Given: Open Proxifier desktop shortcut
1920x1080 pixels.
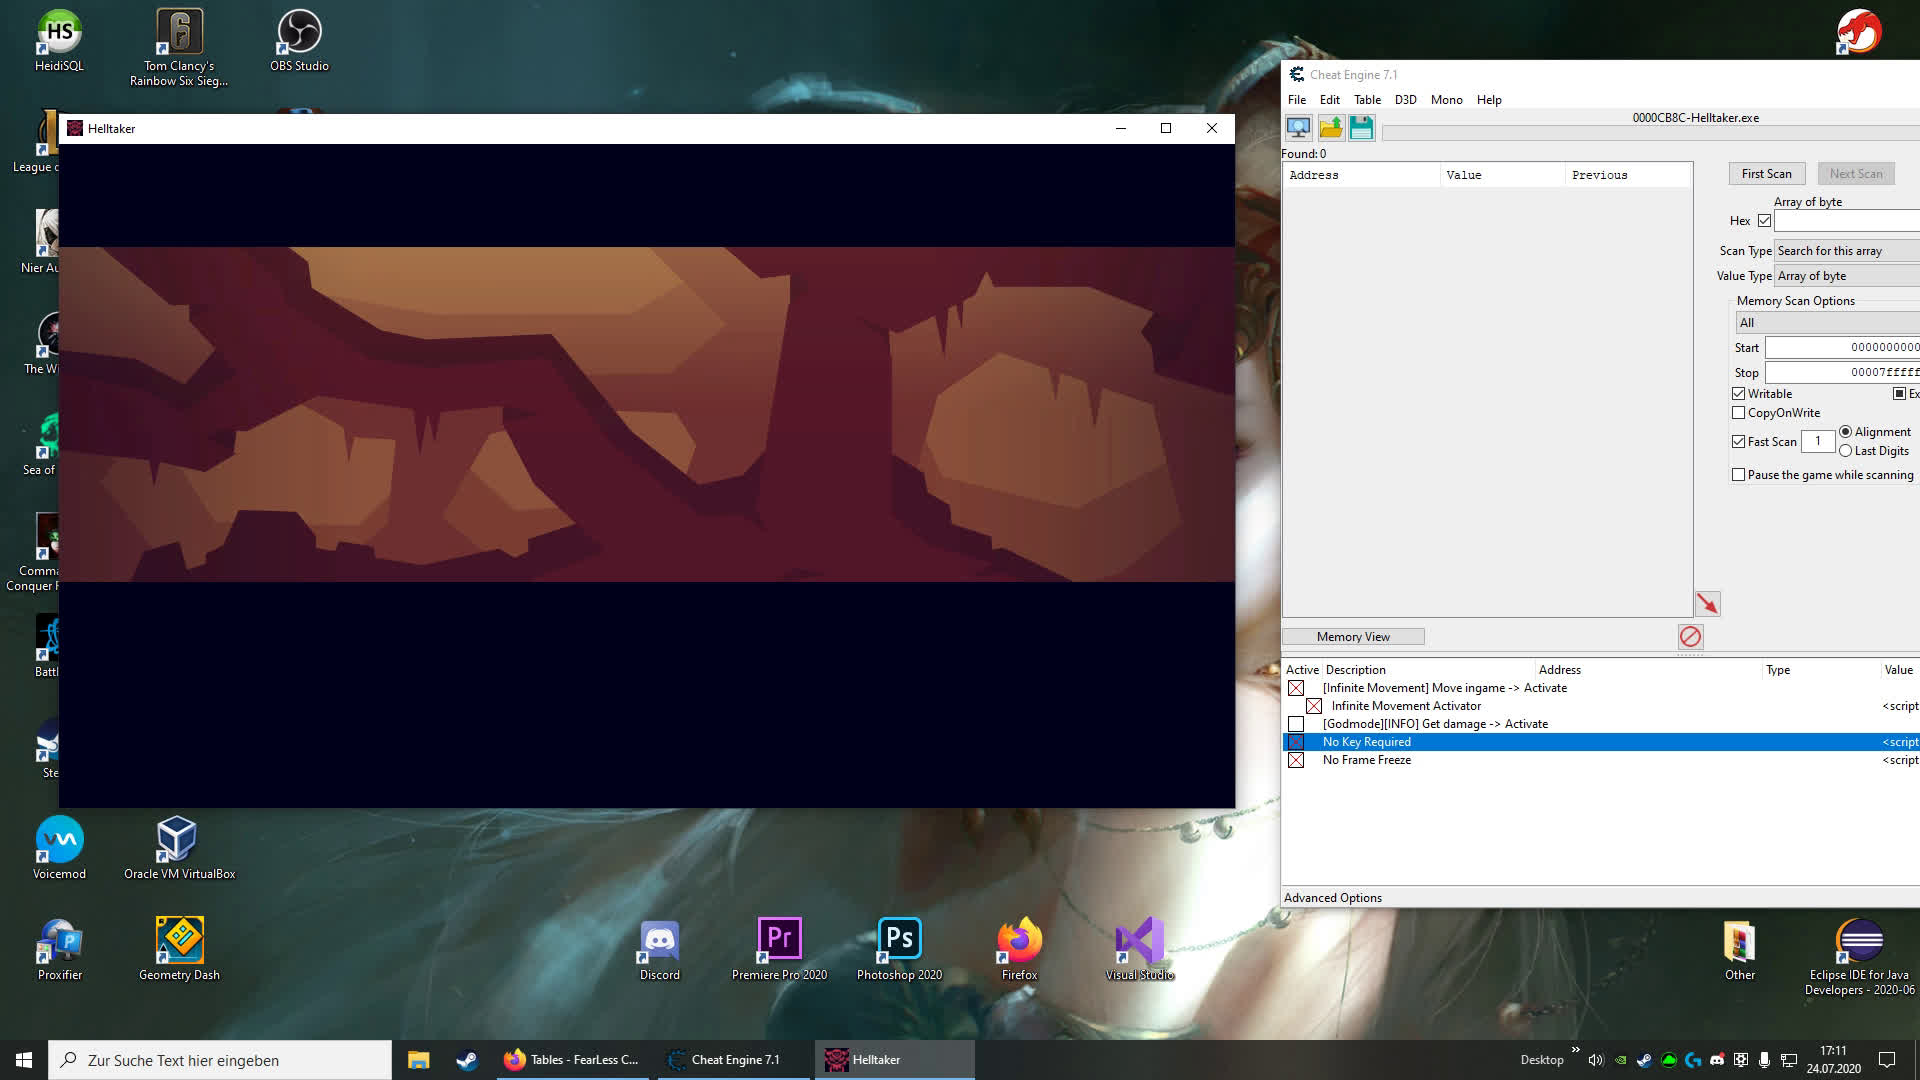Looking at the screenshot, I should (59, 949).
